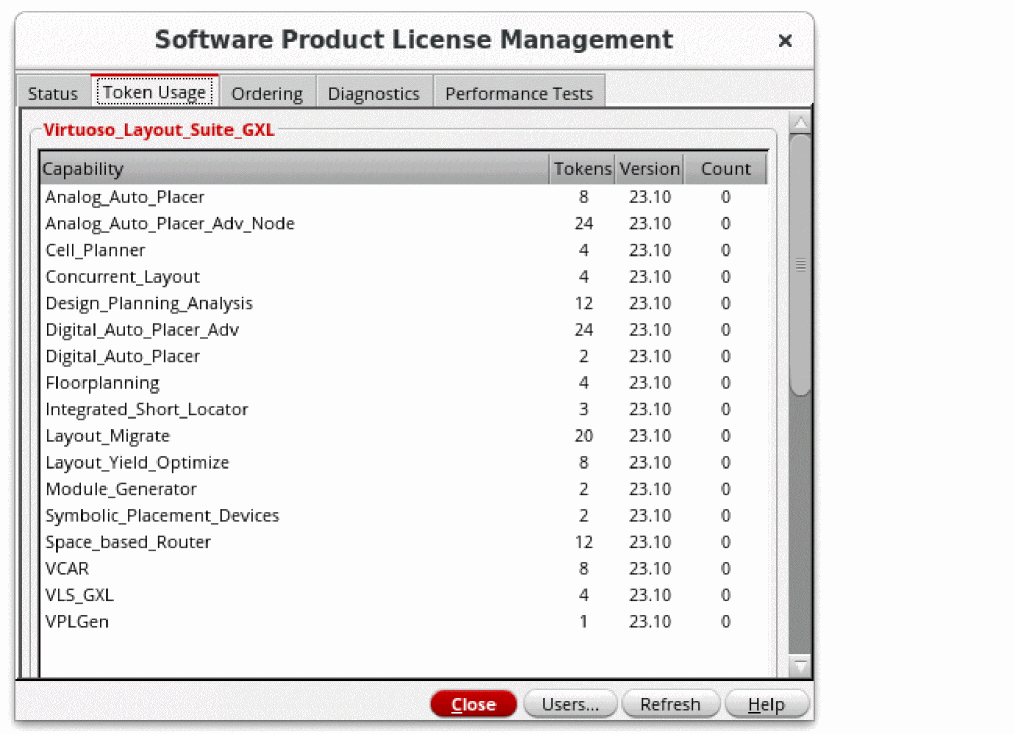Sort by the Tokens column header

582,169
